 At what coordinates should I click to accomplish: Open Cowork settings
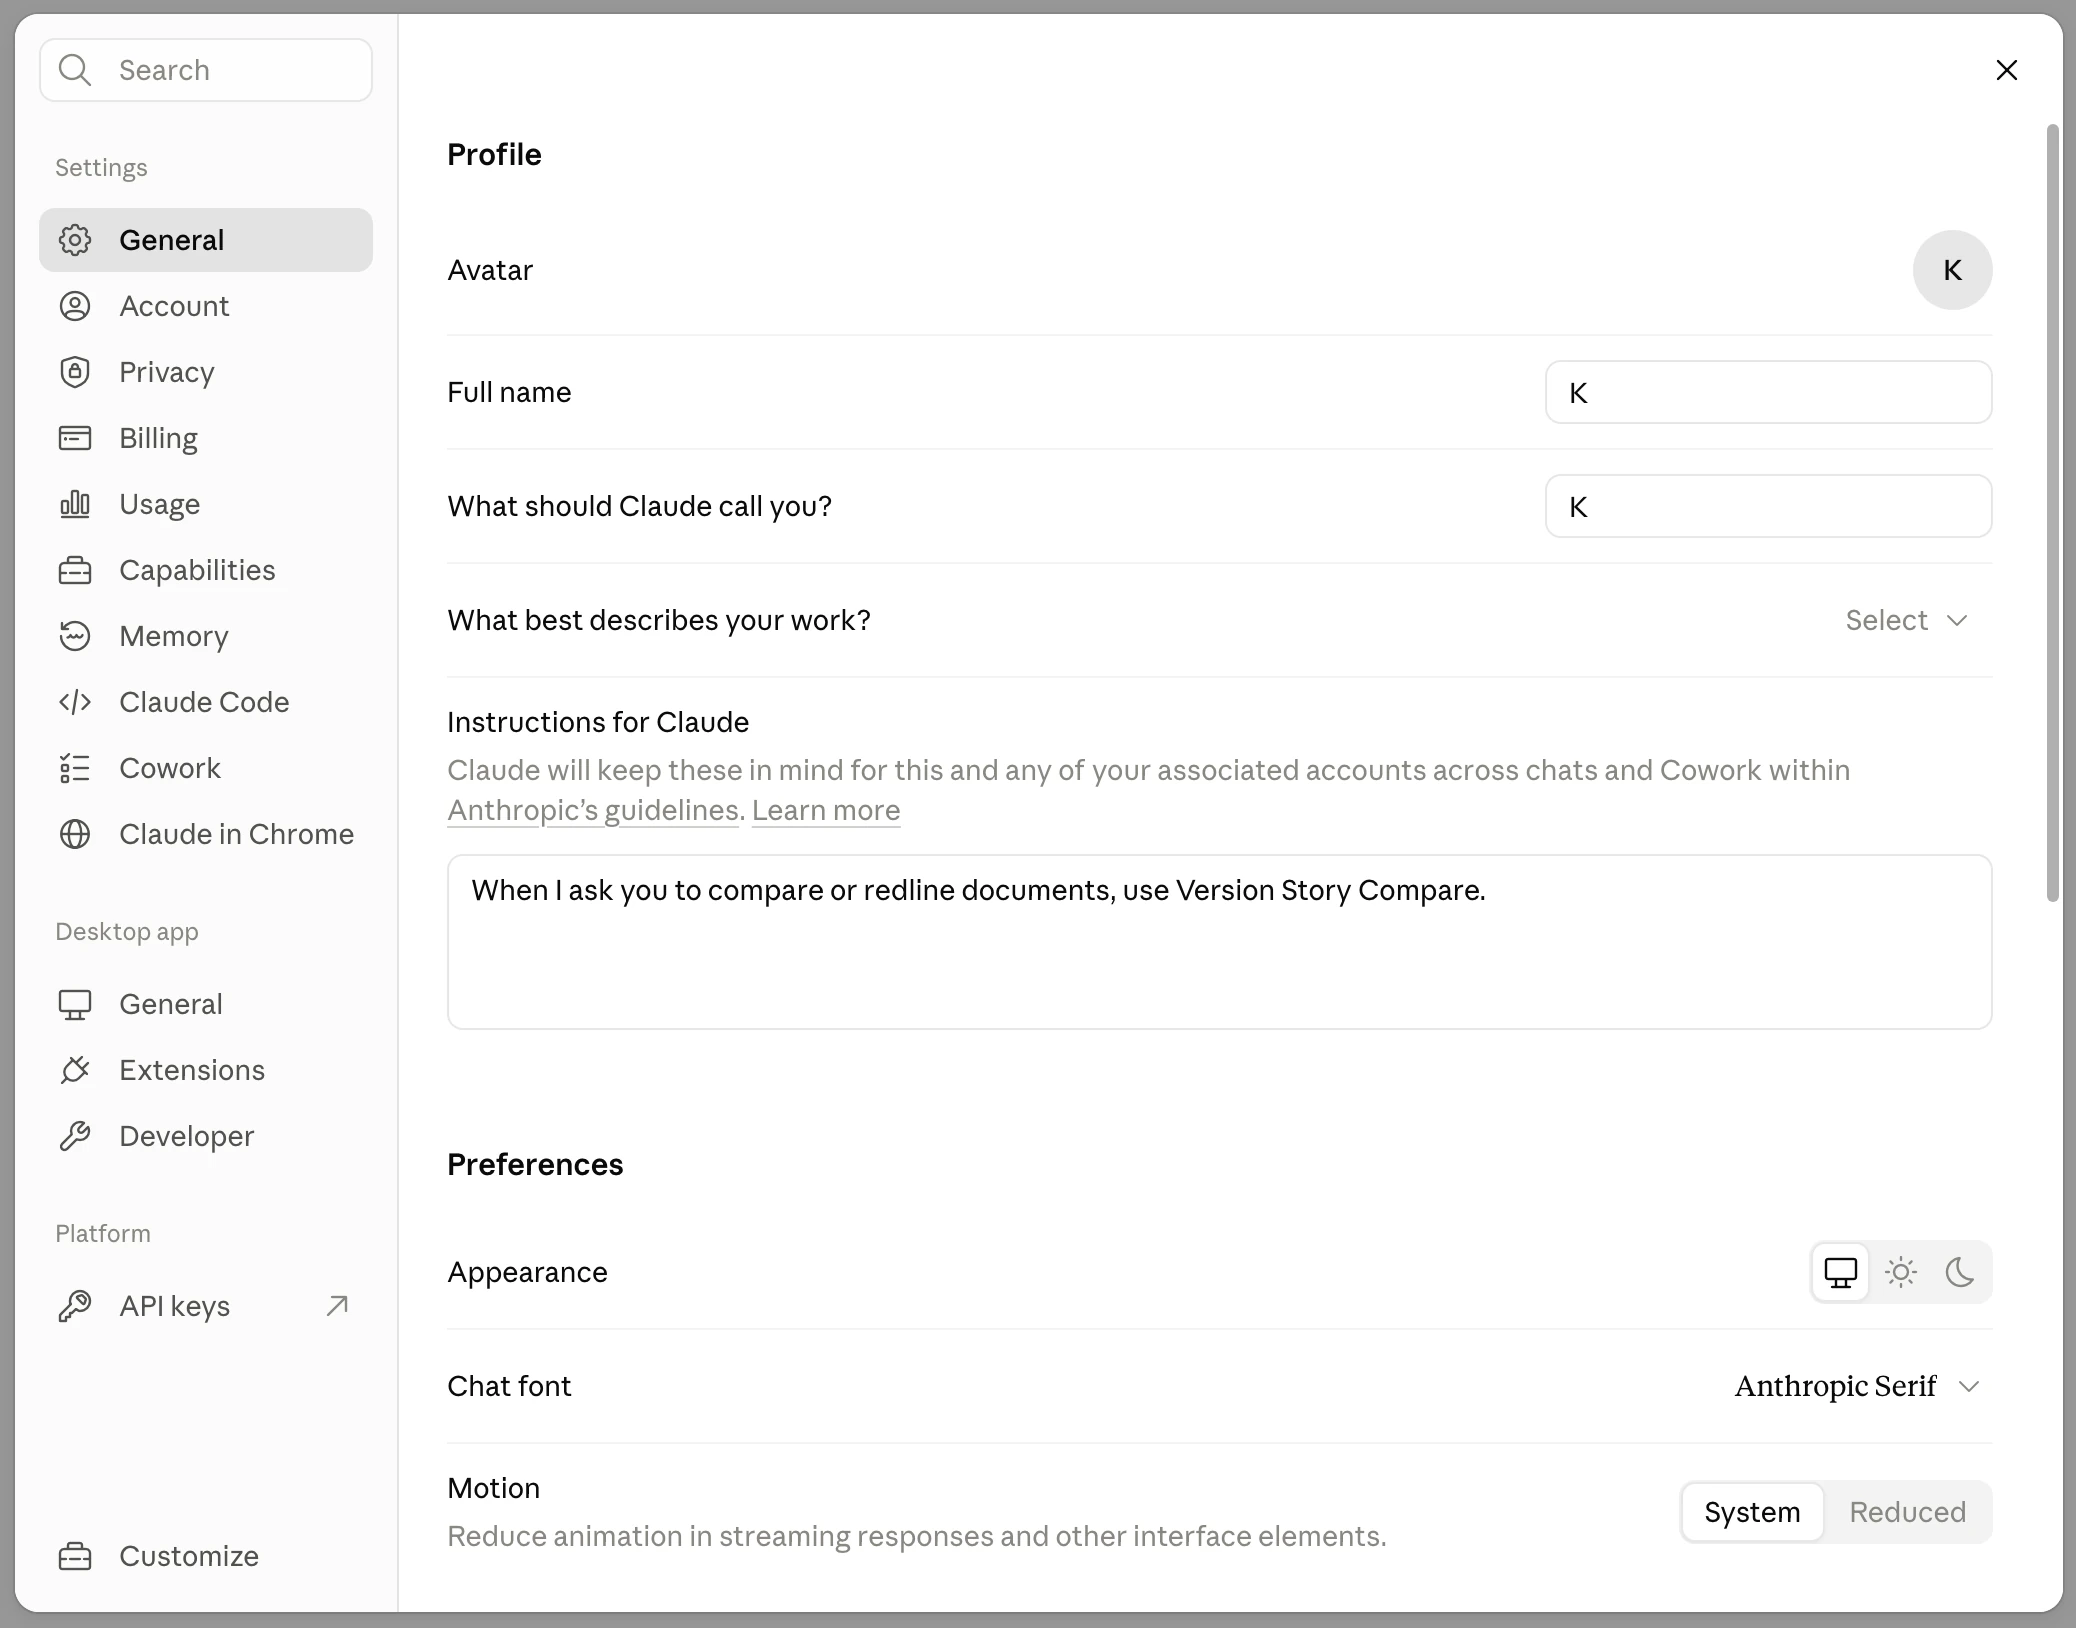pos(206,768)
